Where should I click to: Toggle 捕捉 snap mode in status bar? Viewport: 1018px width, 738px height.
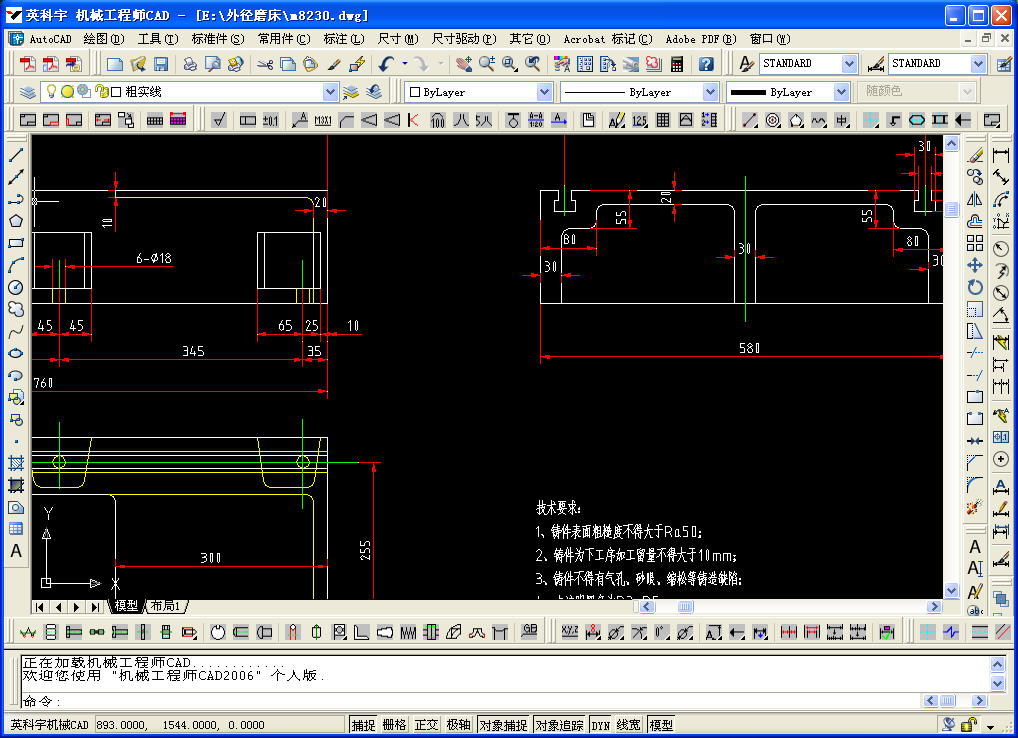[x=364, y=725]
